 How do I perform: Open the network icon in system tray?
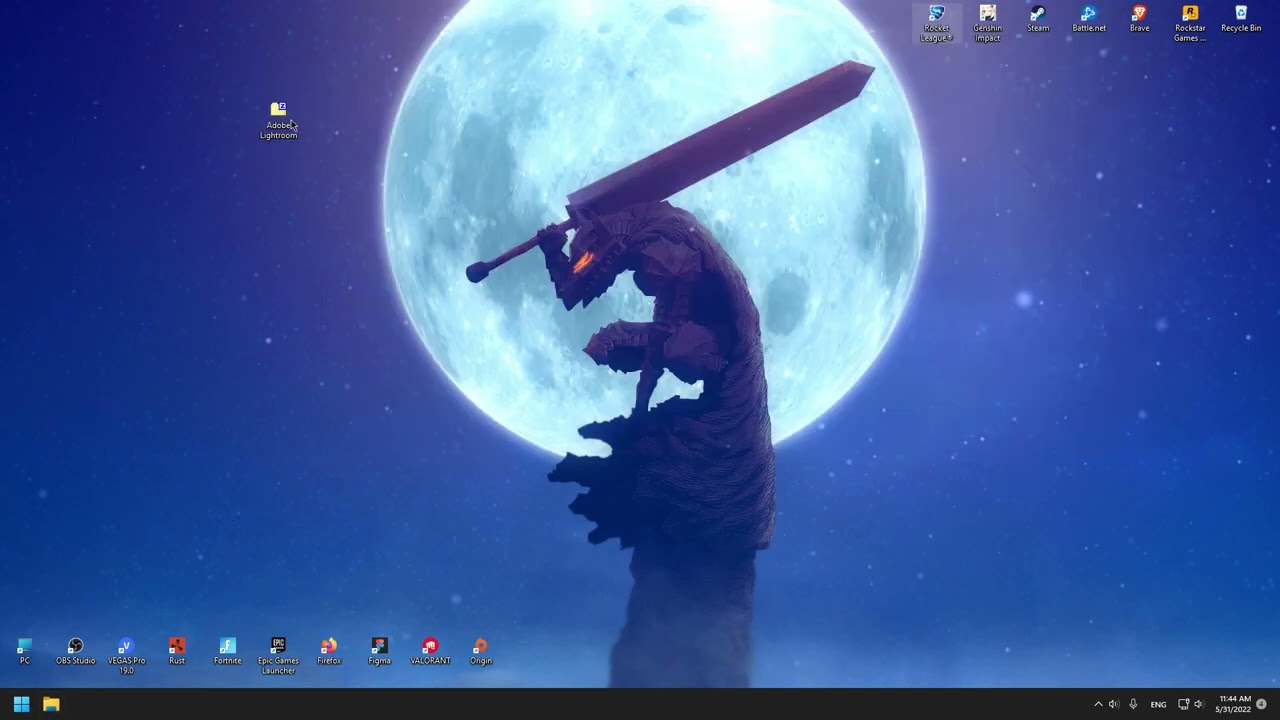tap(1183, 704)
